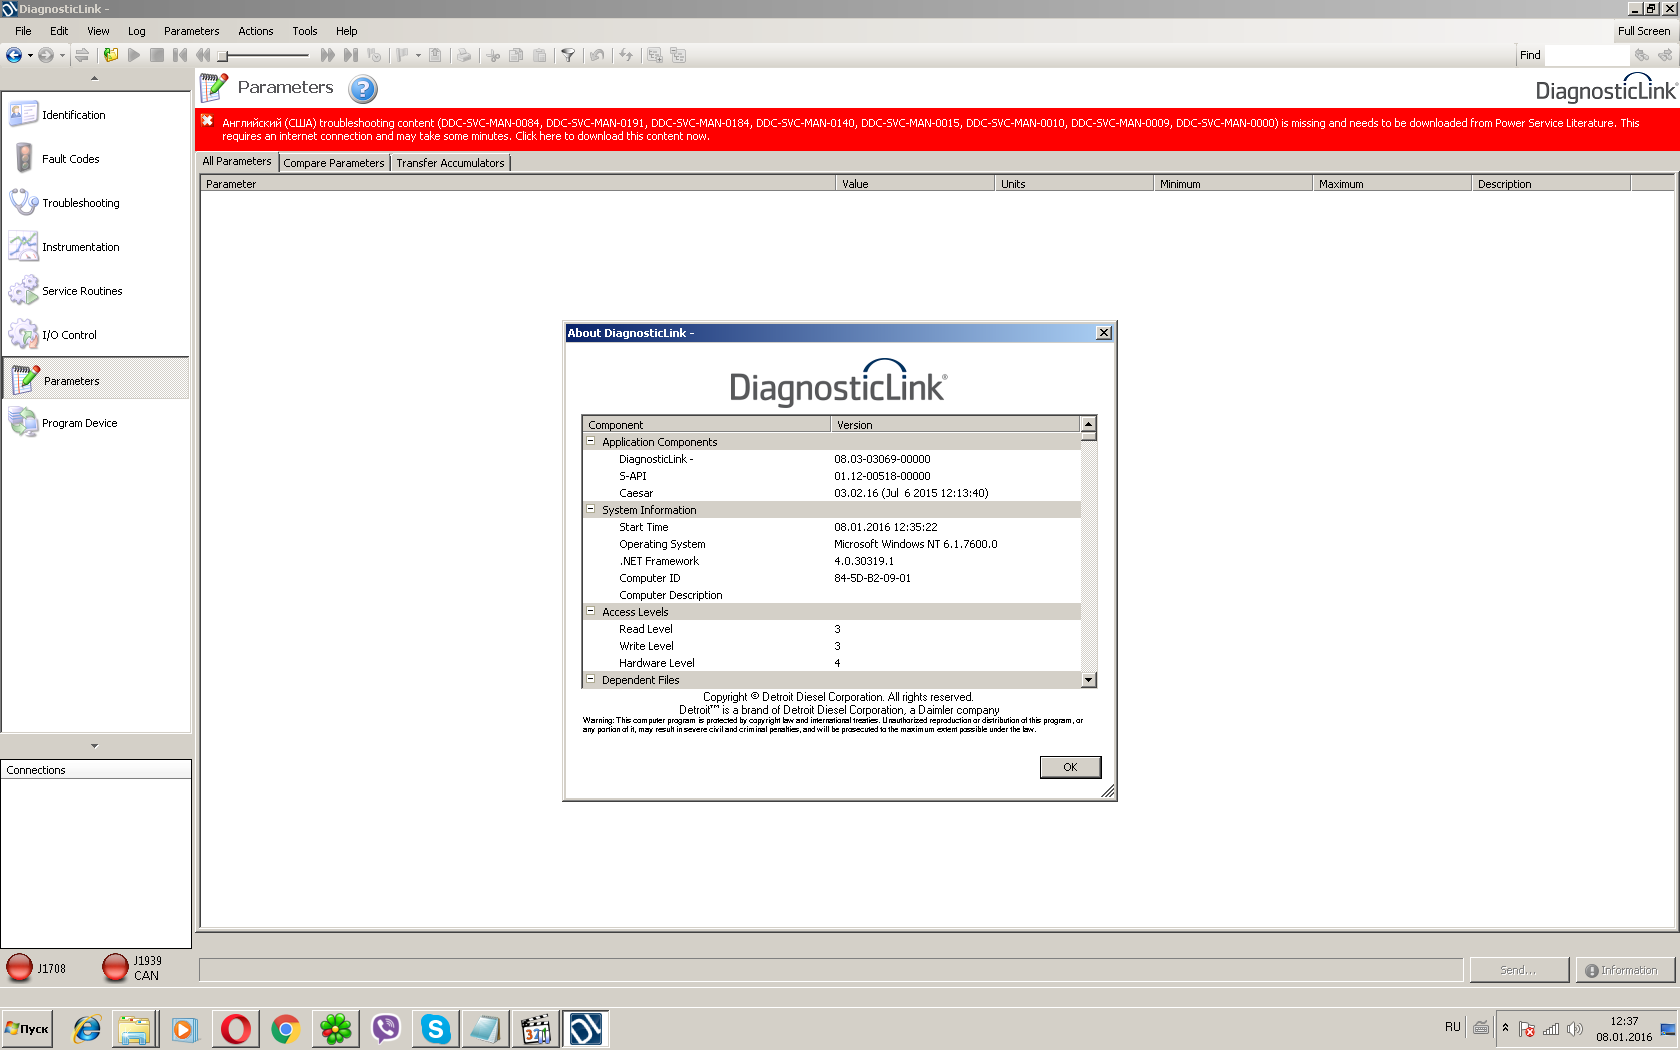Open Fault Codes in the sidebar
This screenshot has width=1680, height=1050.
[95, 159]
